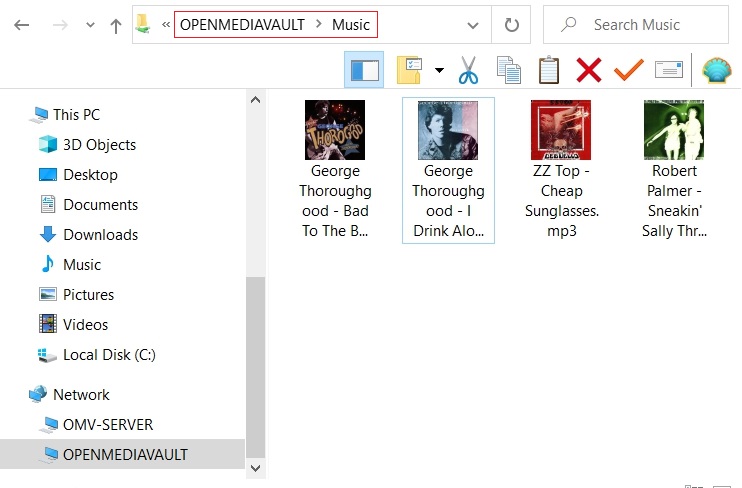The height and width of the screenshot is (488, 742).
Task: Click the navigation pane scroll-down arrow
Action: click(x=254, y=467)
